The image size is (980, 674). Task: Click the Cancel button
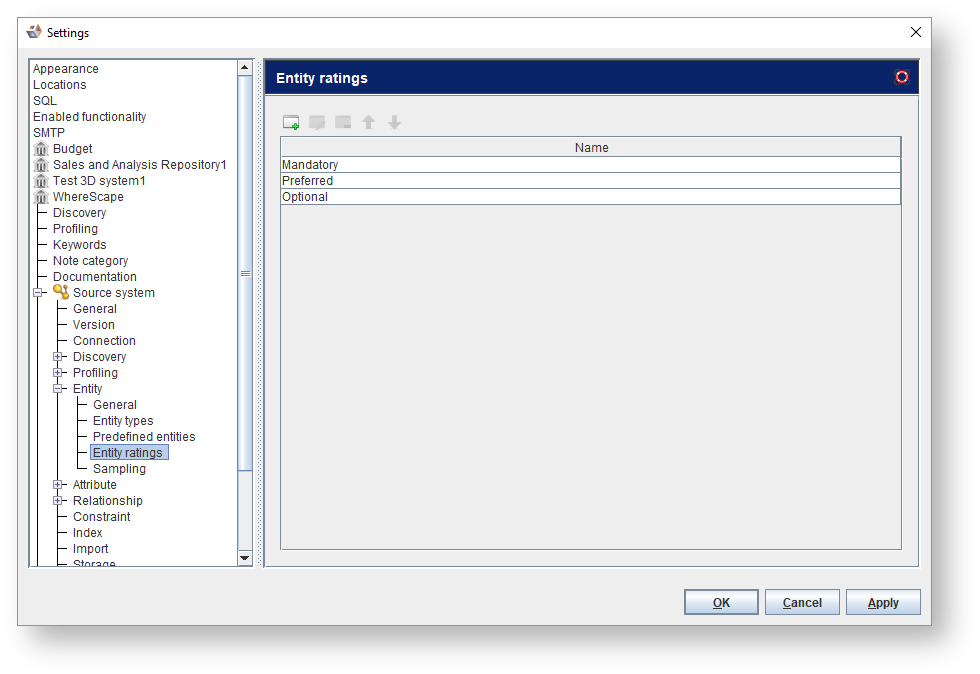(x=802, y=602)
